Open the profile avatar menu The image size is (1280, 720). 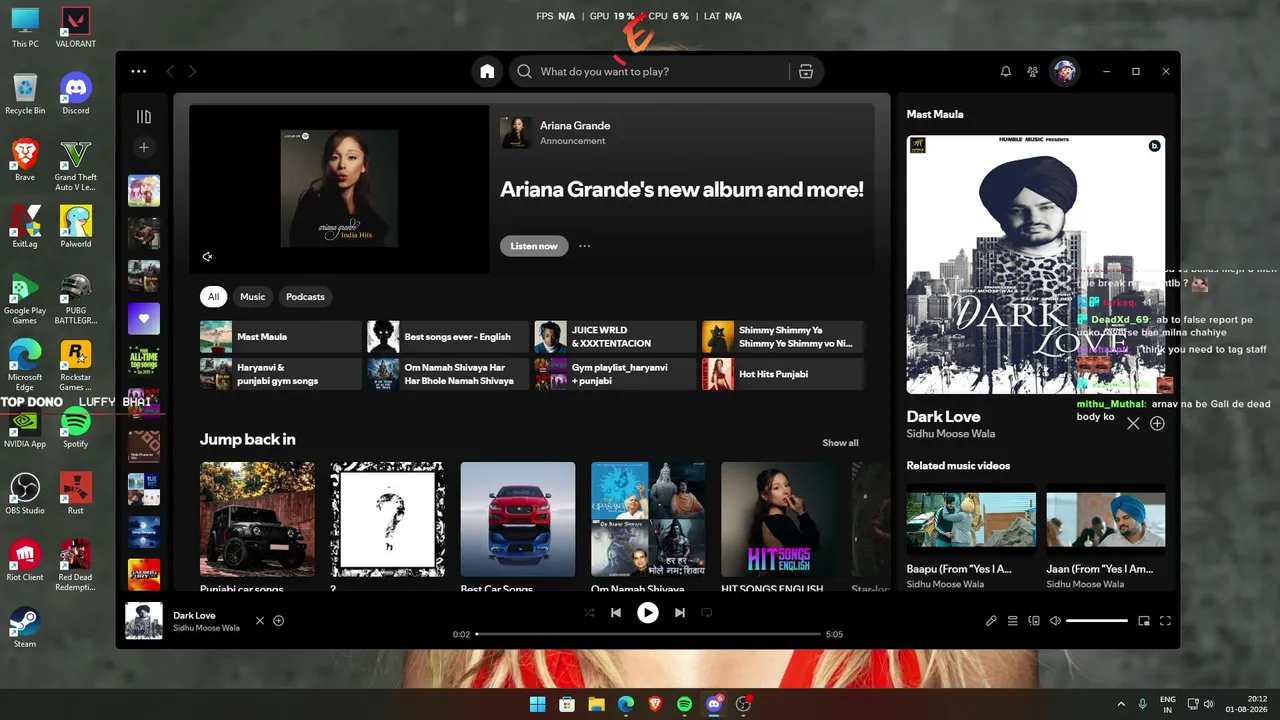click(x=1064, y=72)
